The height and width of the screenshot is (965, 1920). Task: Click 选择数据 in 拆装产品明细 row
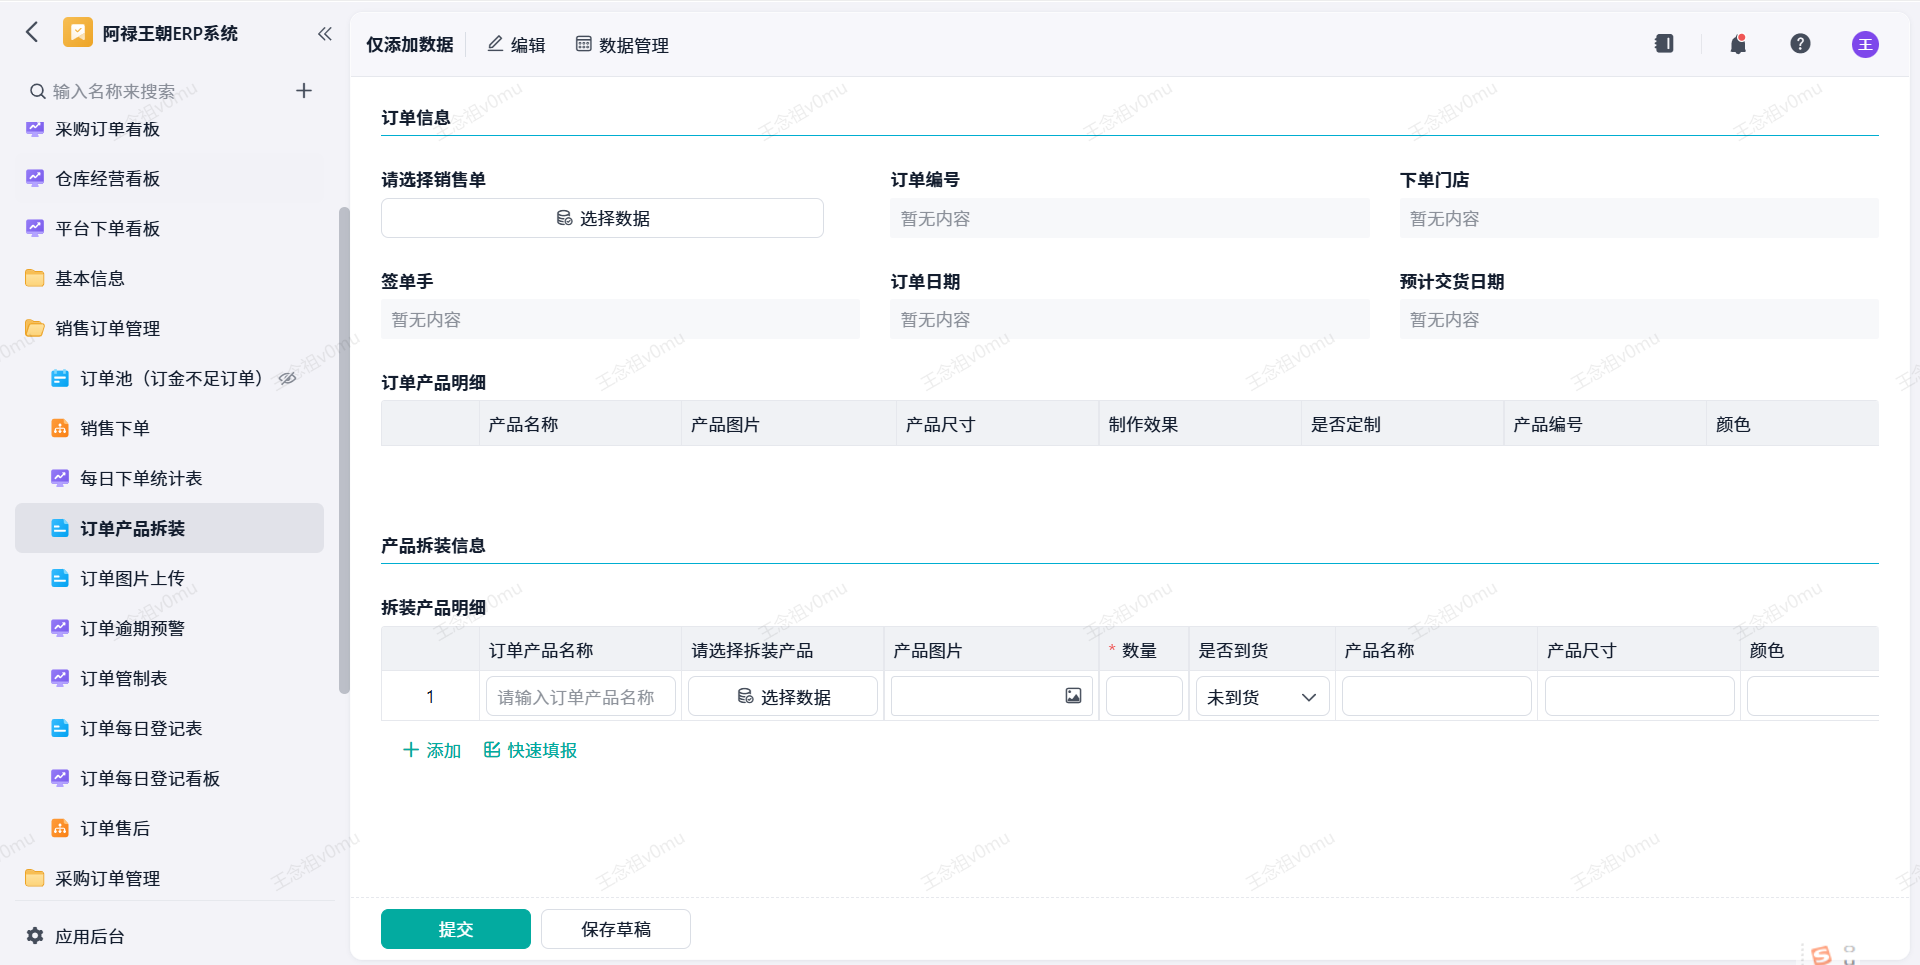[783, 697]
